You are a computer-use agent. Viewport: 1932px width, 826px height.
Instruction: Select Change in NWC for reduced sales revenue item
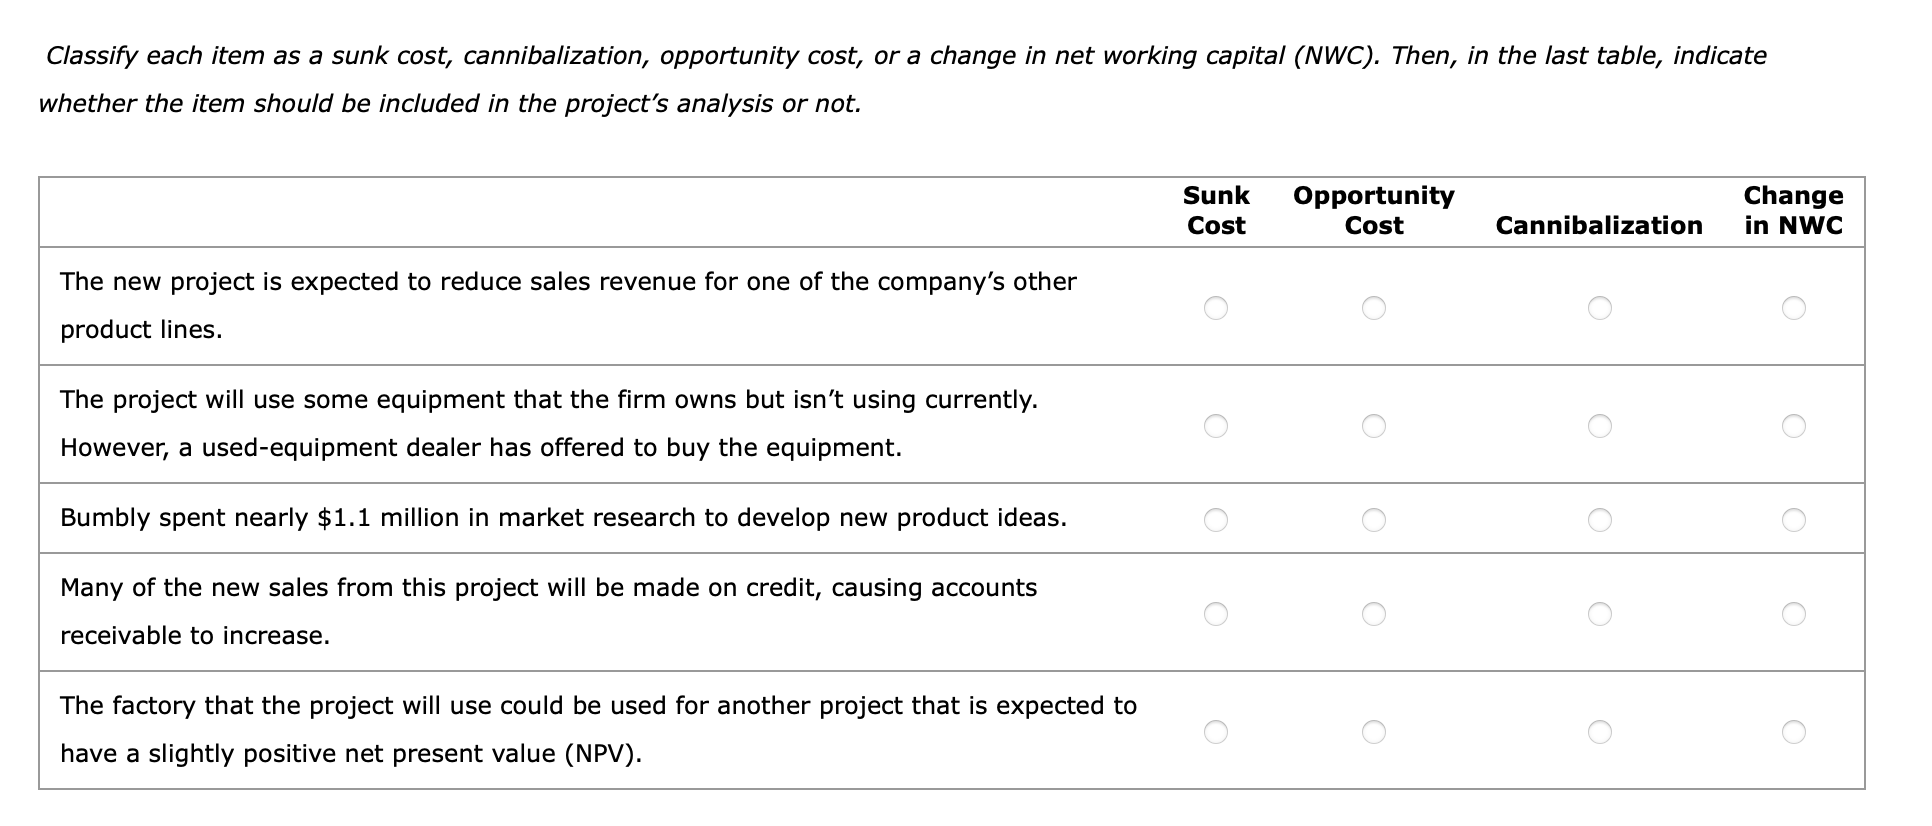1793,308
